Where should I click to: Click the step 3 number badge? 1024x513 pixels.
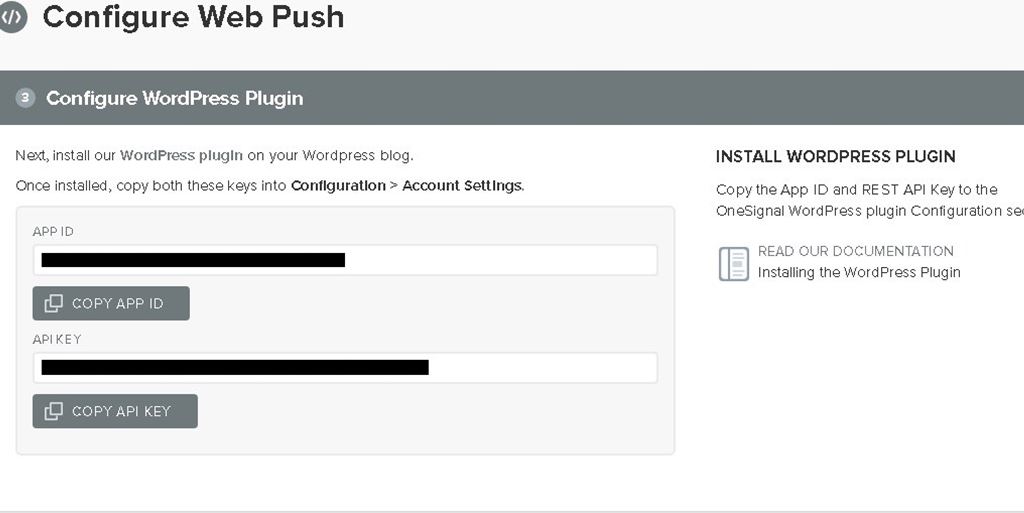[x=26, y=98]
